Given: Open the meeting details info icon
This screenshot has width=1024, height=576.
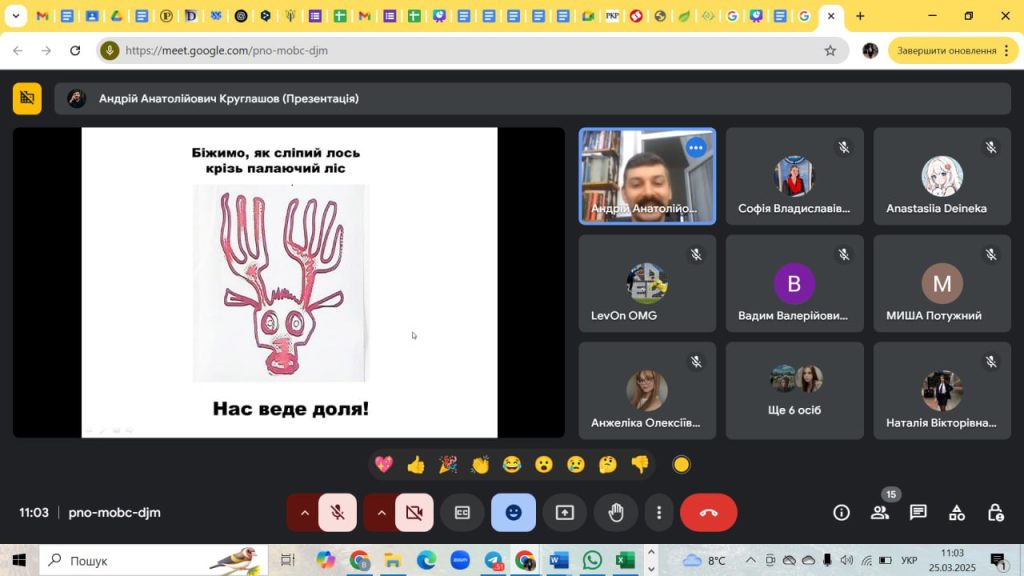Looking at the screenshot, I should pos(841,513).
